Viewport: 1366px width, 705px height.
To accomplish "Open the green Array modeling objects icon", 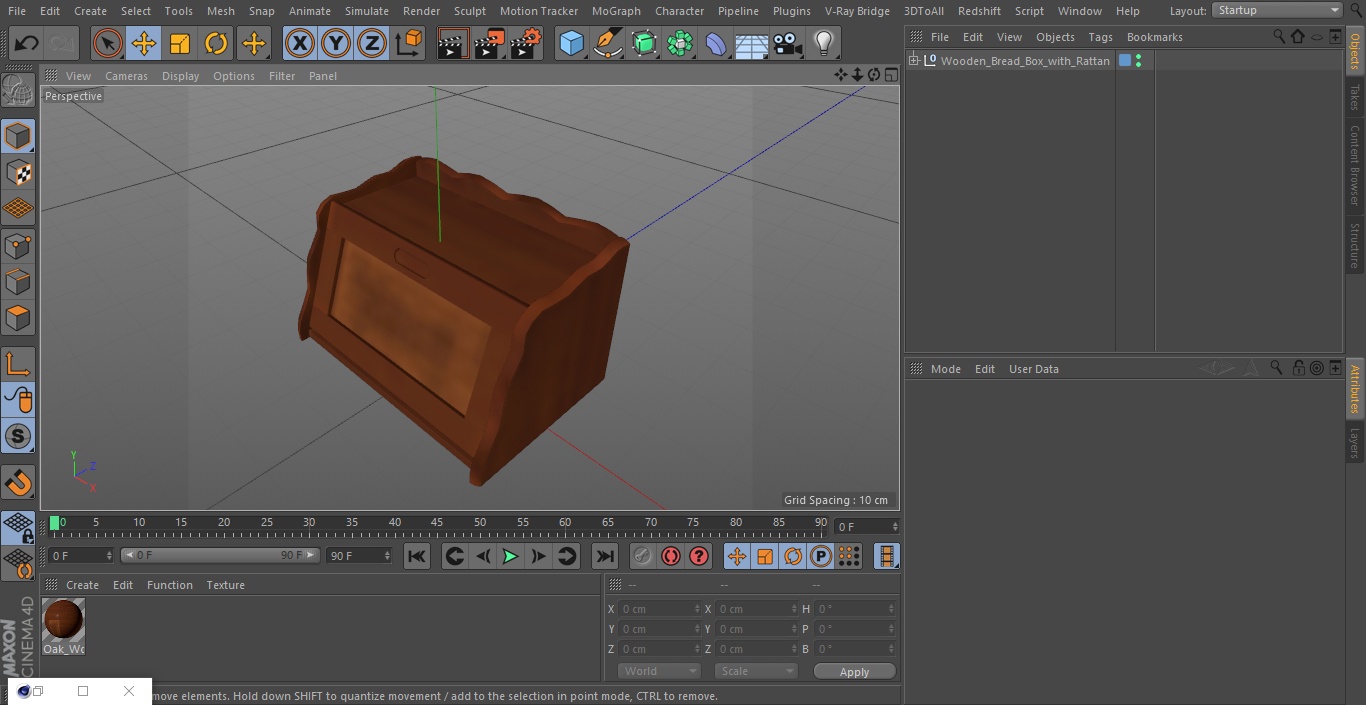I will click(680, 44).
